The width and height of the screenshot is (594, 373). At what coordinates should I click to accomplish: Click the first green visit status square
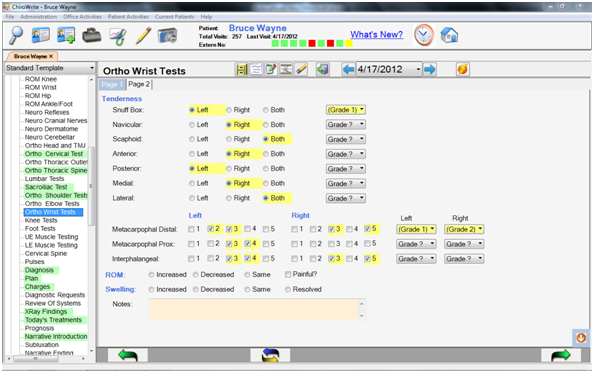[275, 44]
